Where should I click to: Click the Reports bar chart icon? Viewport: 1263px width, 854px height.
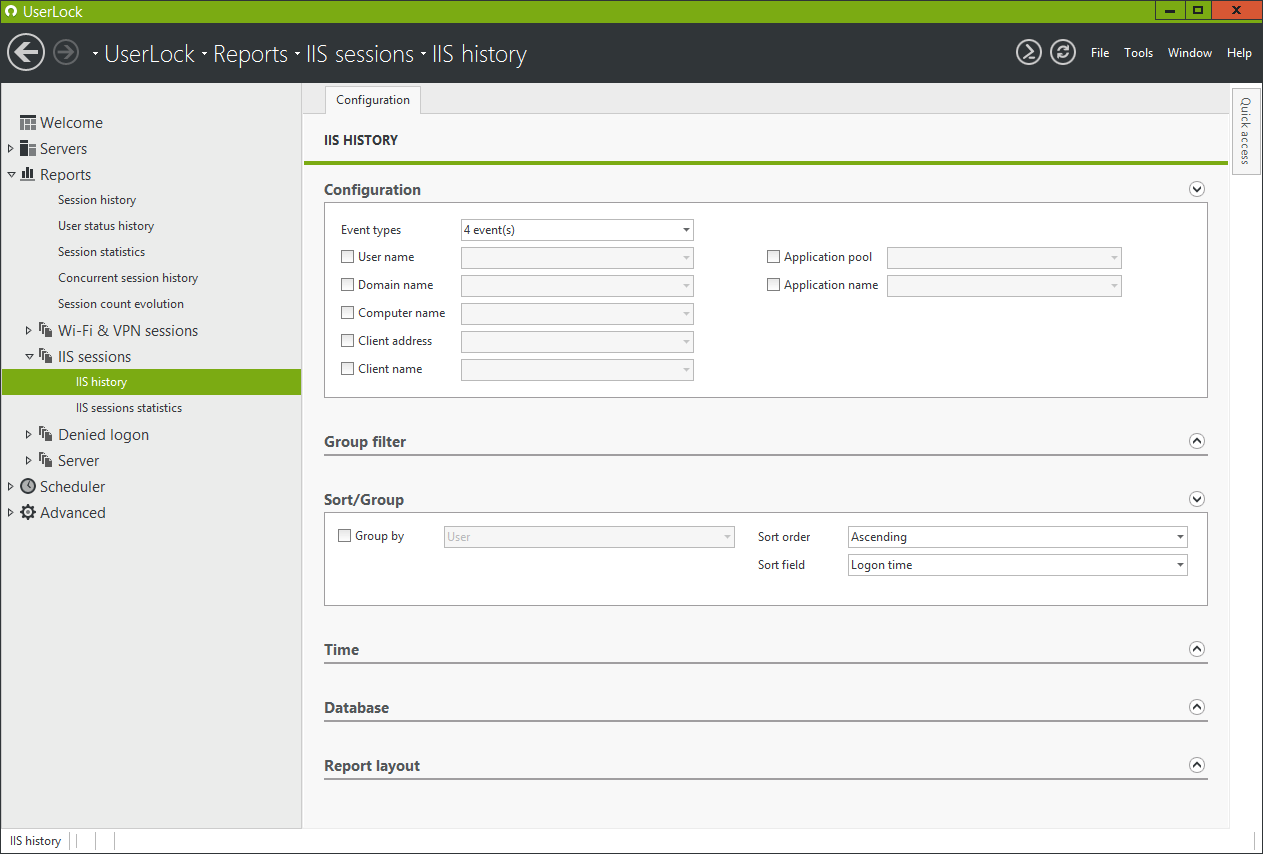coord(28,175)
